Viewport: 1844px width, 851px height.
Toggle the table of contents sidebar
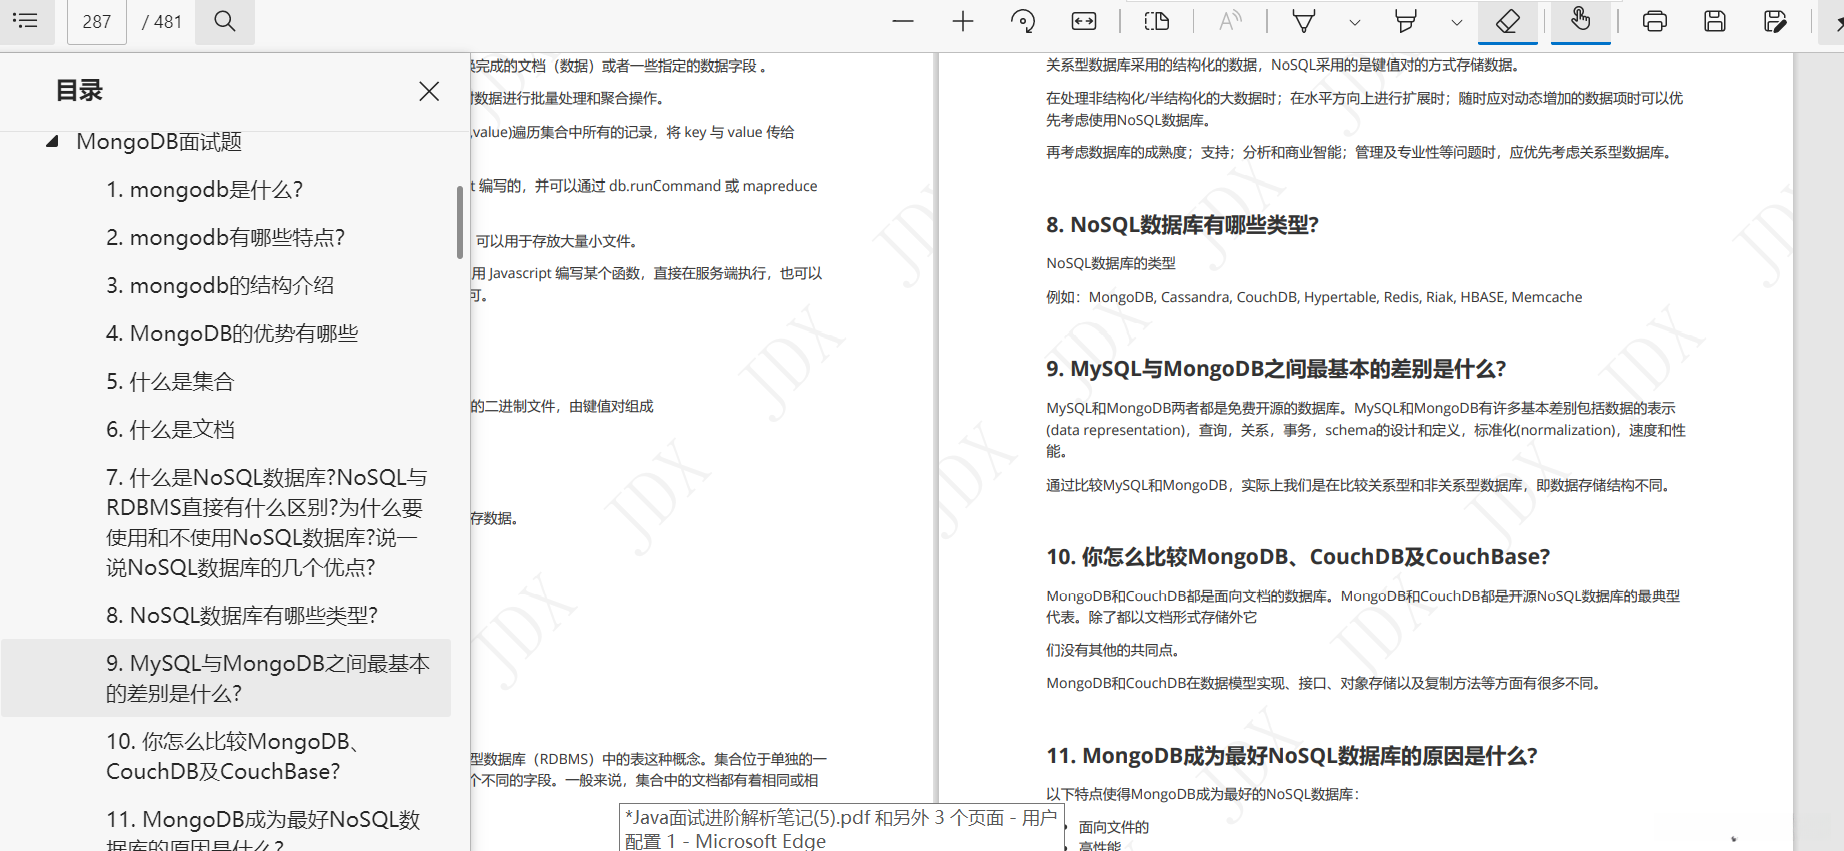click(x=25, y=21)
